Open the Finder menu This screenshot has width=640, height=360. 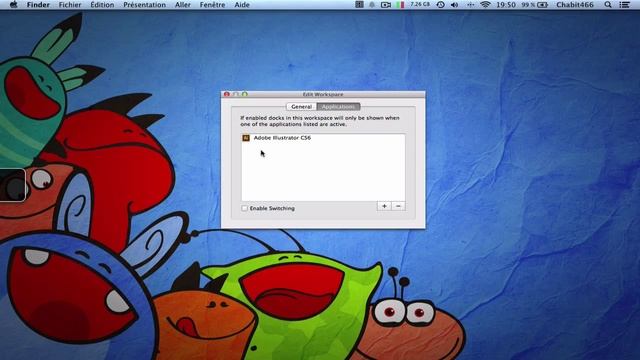[38, 5]
